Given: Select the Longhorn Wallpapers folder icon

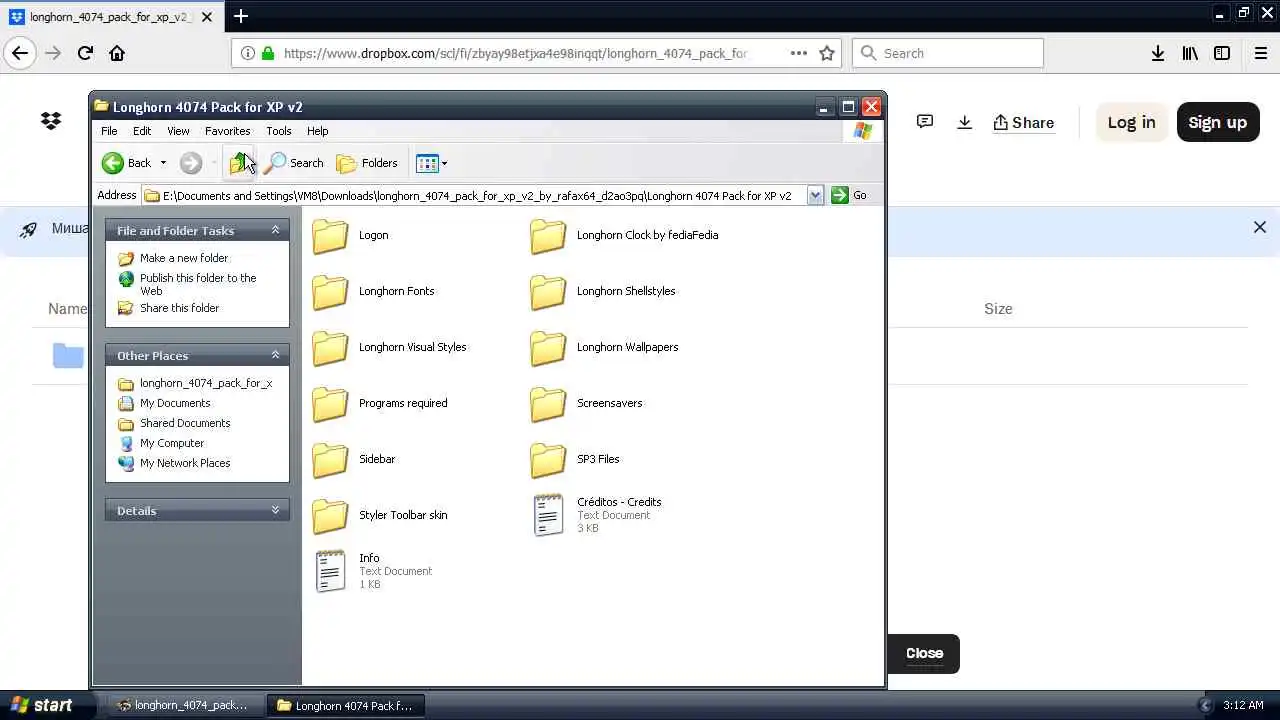Looking at the screenshot, I should point(548,348).
